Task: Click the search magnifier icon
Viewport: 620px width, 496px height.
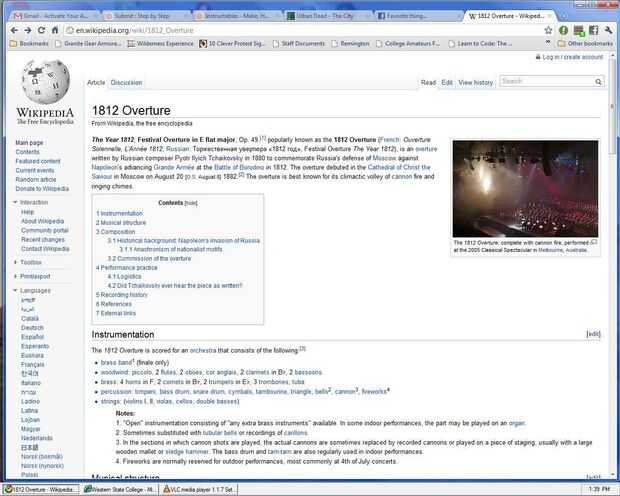Action: tap(598, 81)
